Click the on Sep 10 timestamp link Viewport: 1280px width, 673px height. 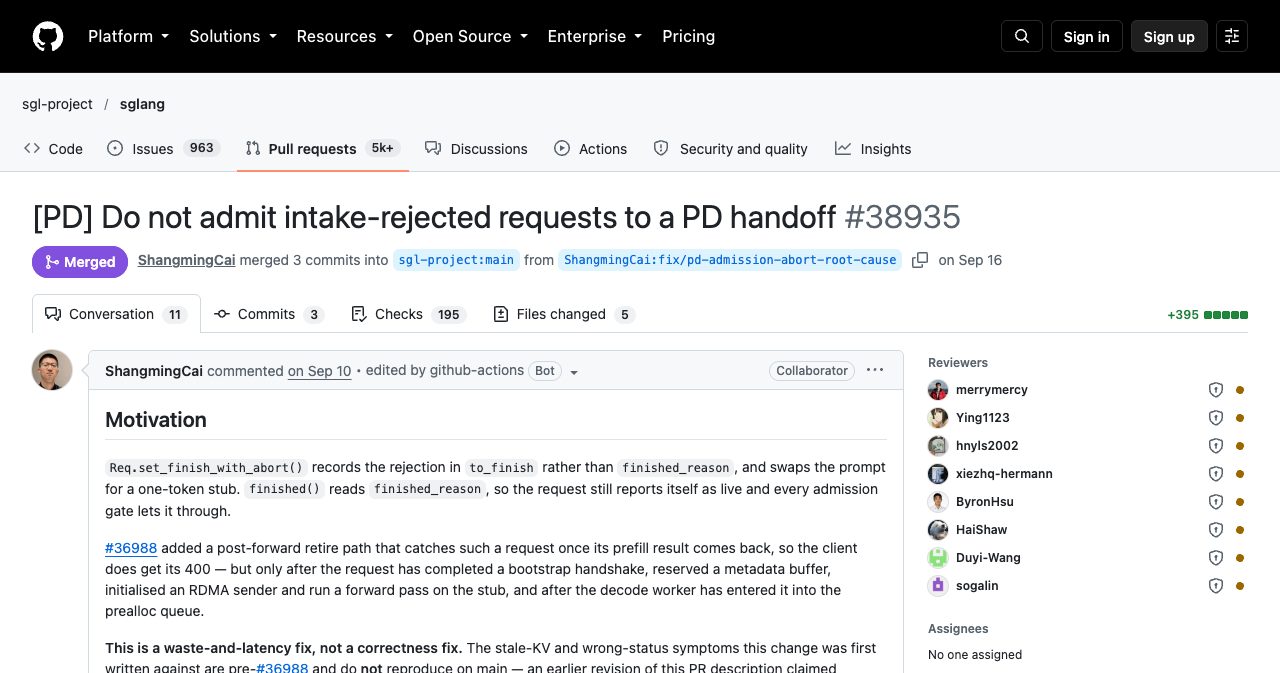pyautogui.click(x=320, y=371)
